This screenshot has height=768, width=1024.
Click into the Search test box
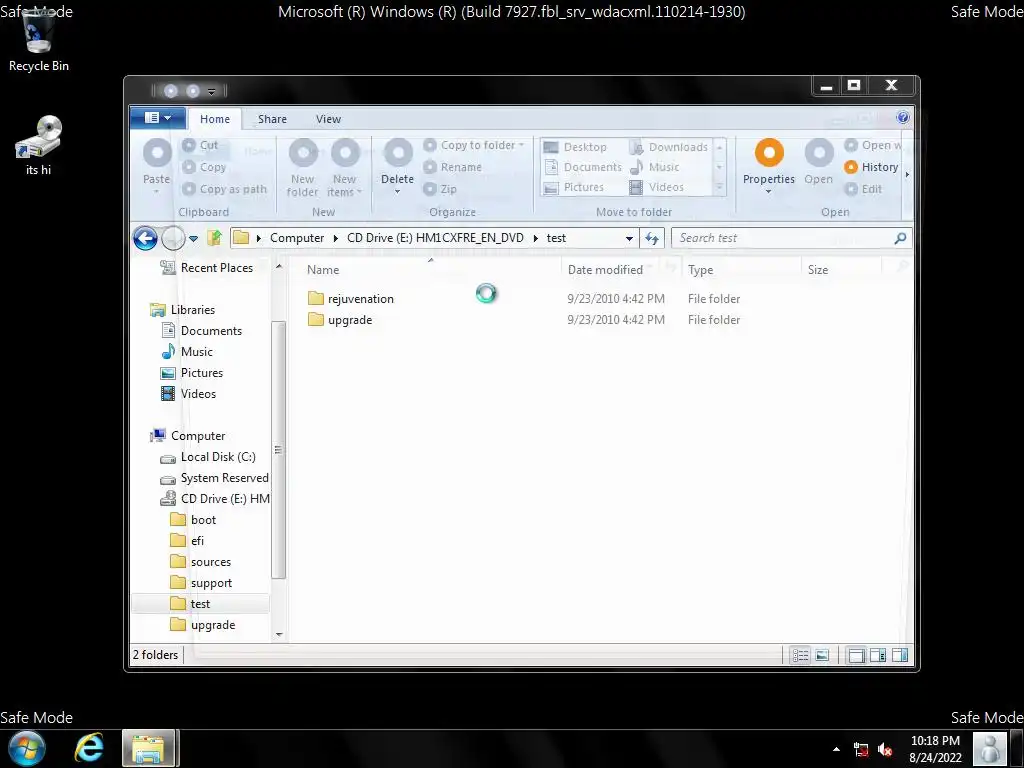click(782, 238)
